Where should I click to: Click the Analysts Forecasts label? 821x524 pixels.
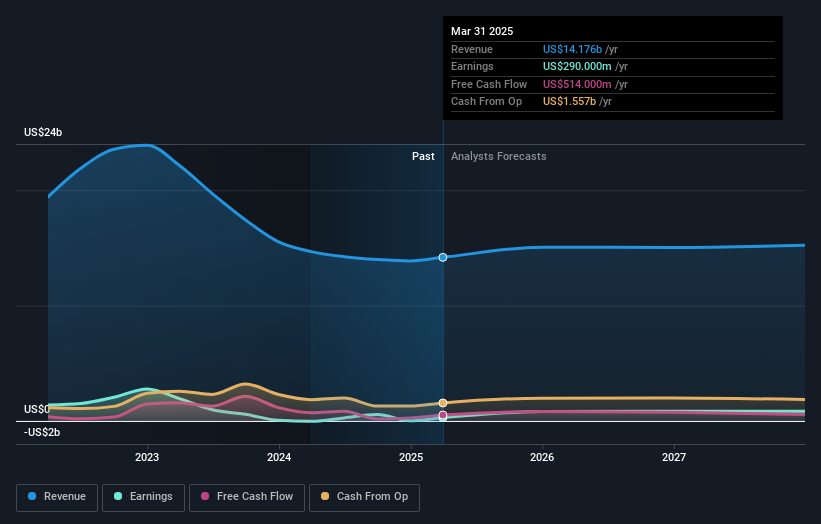[x=498, y=157]
